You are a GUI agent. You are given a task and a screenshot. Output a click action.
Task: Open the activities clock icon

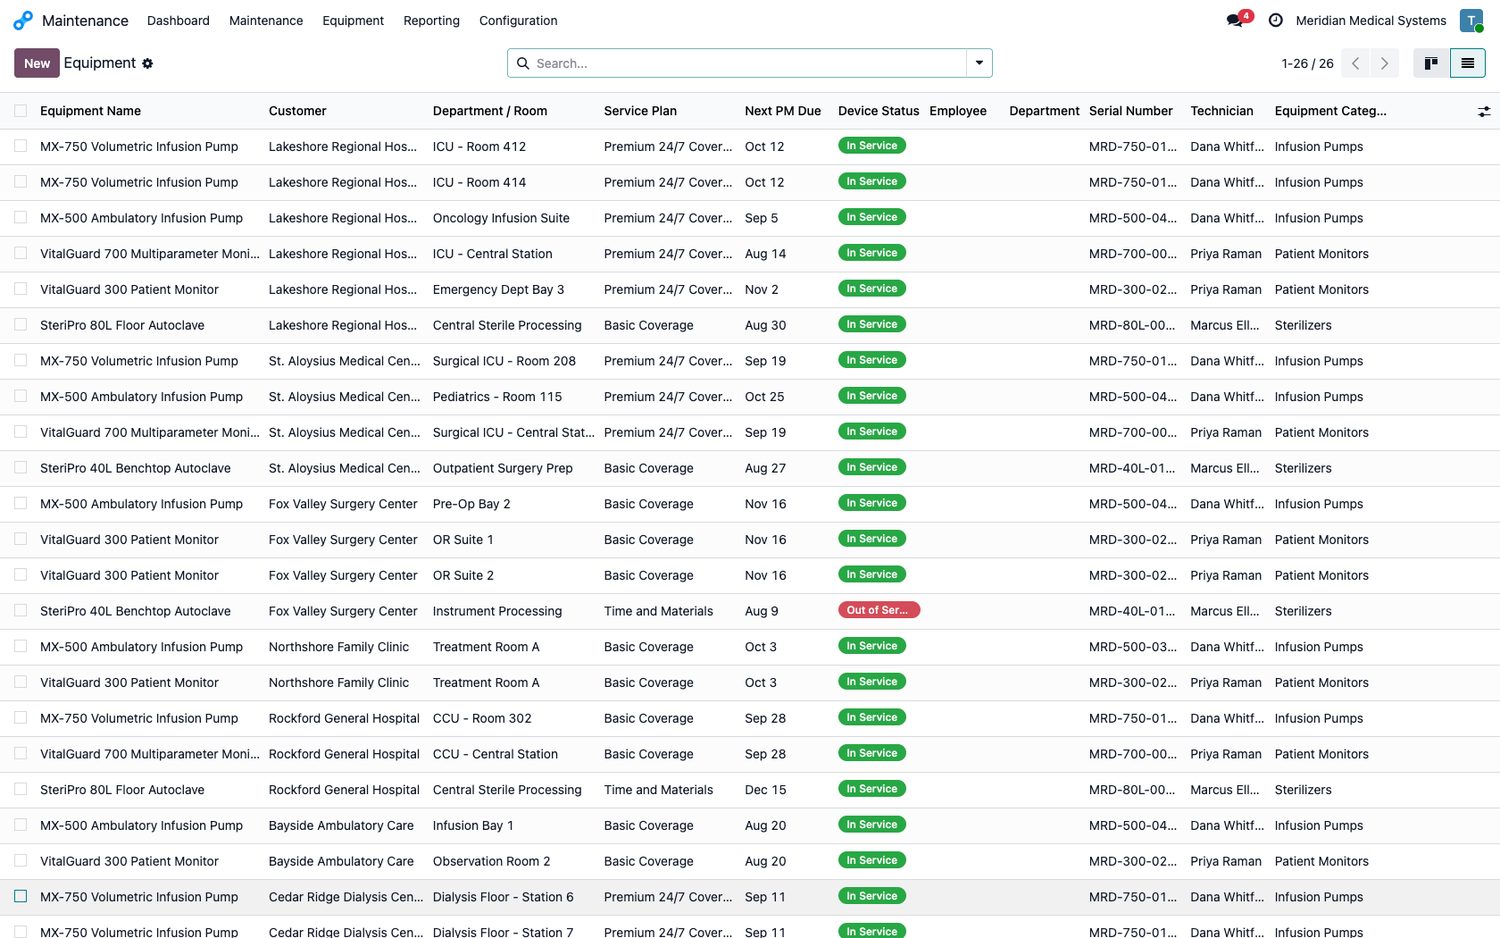tap(1275, 20)
